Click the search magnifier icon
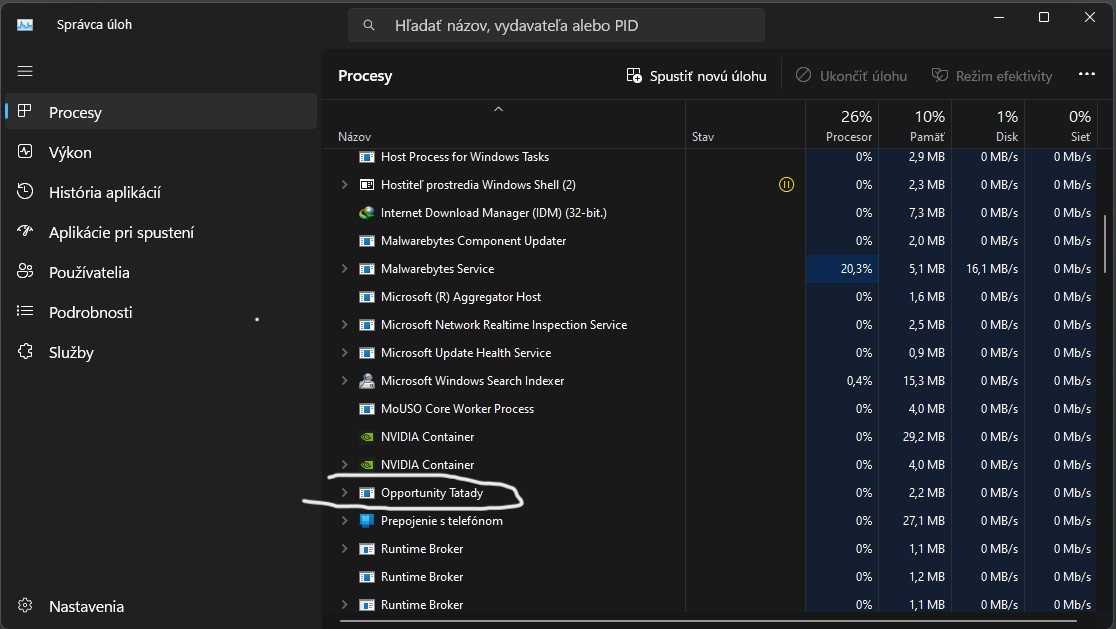The height and width of the screenshot is (629, 1116). (x=369, y=25)
